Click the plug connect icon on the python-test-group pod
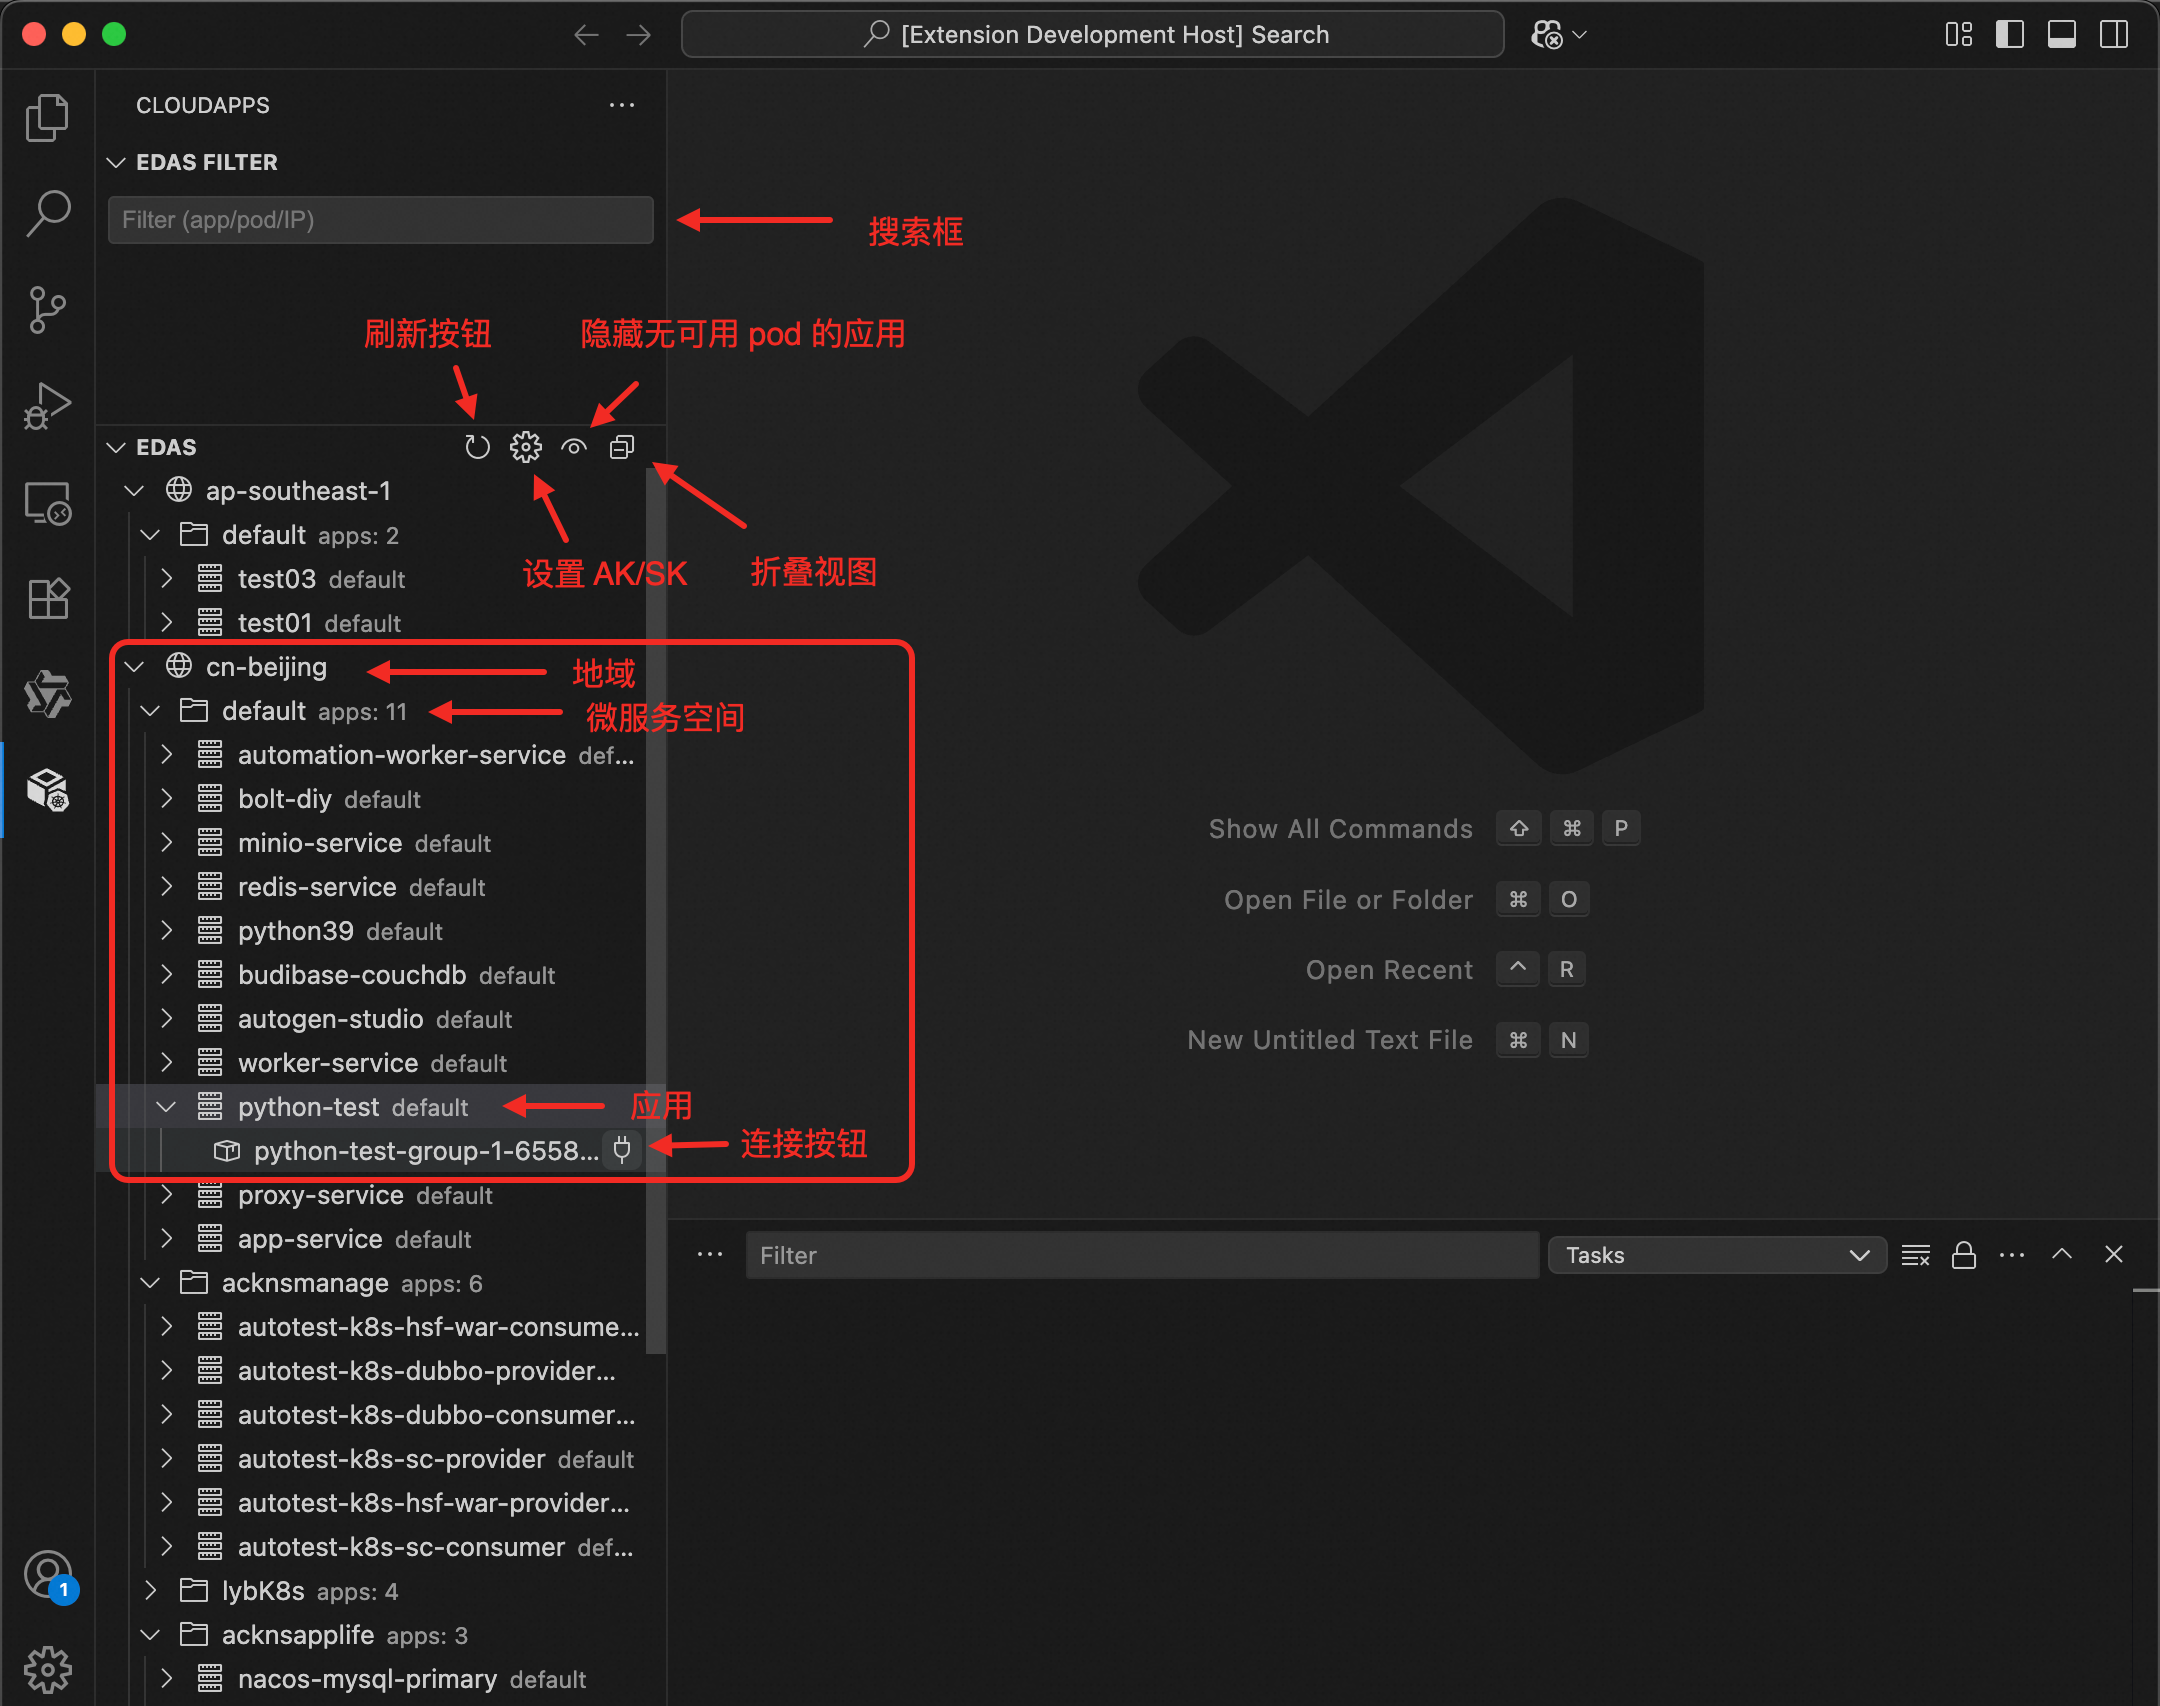Image resolution: width=2160 pixels, height=1706 pixels. [x=622, y=1150]
